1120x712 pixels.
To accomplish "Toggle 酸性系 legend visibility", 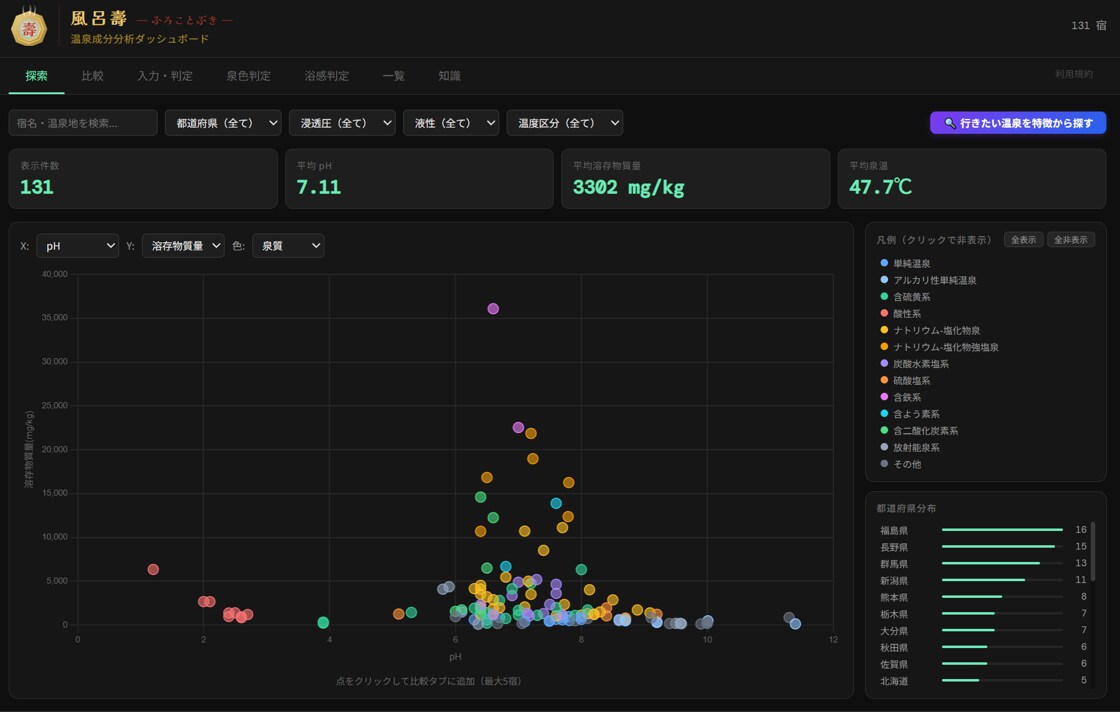I will click(x=900, y=314).
